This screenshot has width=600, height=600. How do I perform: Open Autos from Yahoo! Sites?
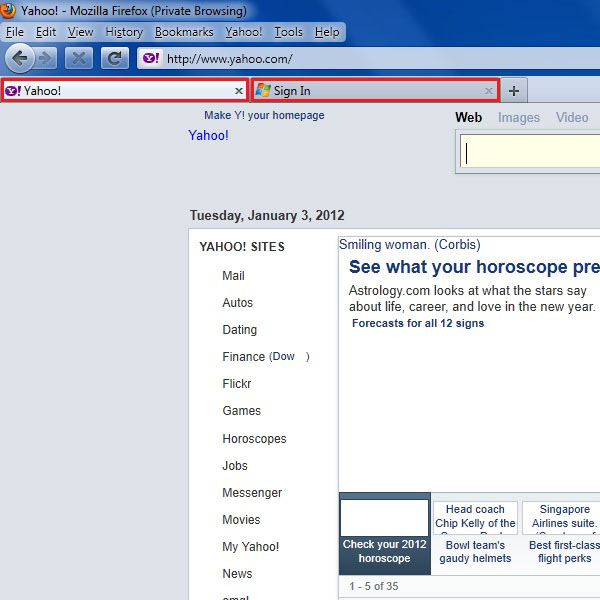(238, 303)
